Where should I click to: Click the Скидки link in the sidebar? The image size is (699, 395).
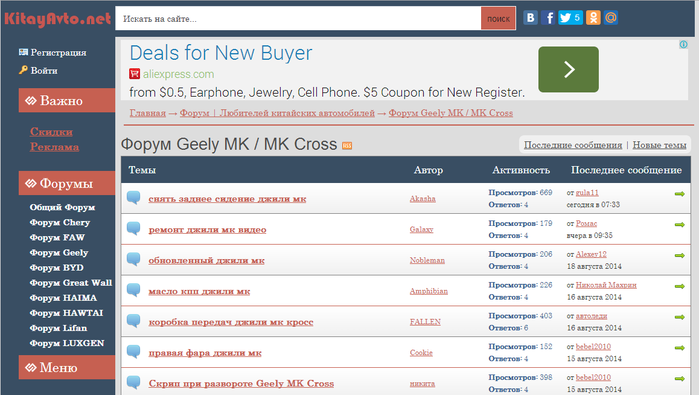click(x=51, y=132)
